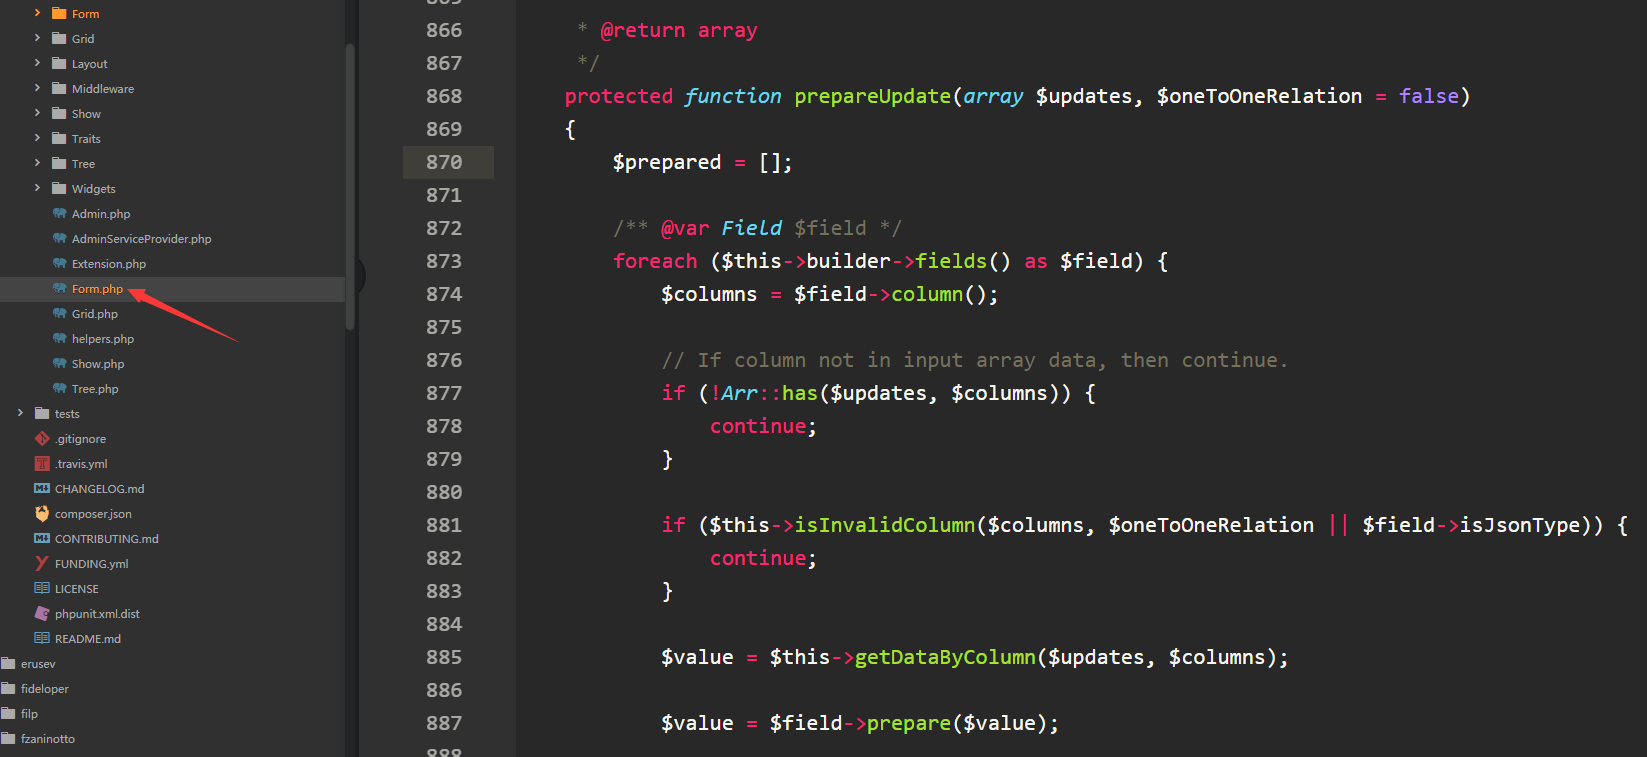Click the PHP icon of Admin.php
Viewport: 1647px width, 757px height.
click(x=59, y=213)
